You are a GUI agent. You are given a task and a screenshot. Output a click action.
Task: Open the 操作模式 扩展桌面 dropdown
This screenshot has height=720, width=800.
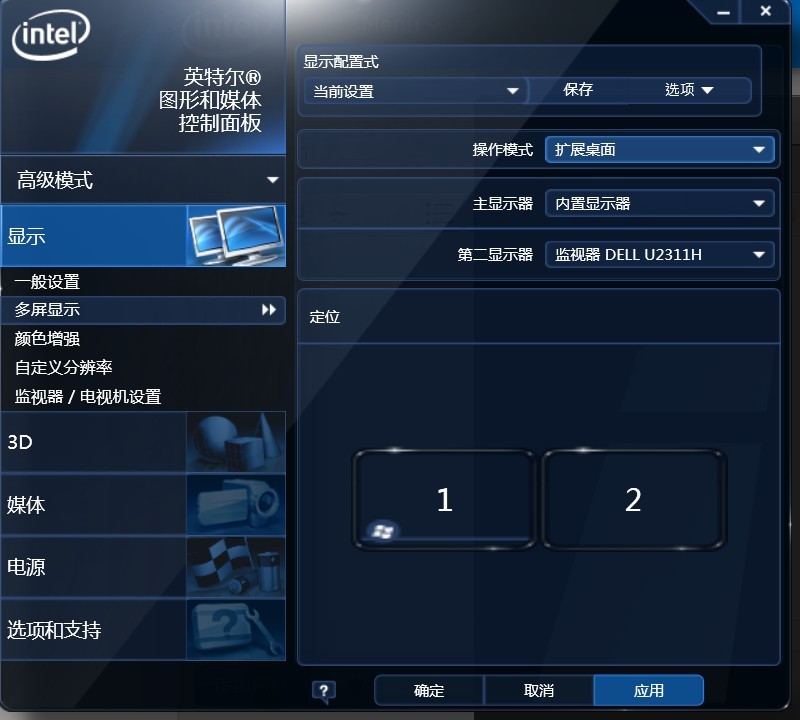pyautogui.click(x=660, y=150)
